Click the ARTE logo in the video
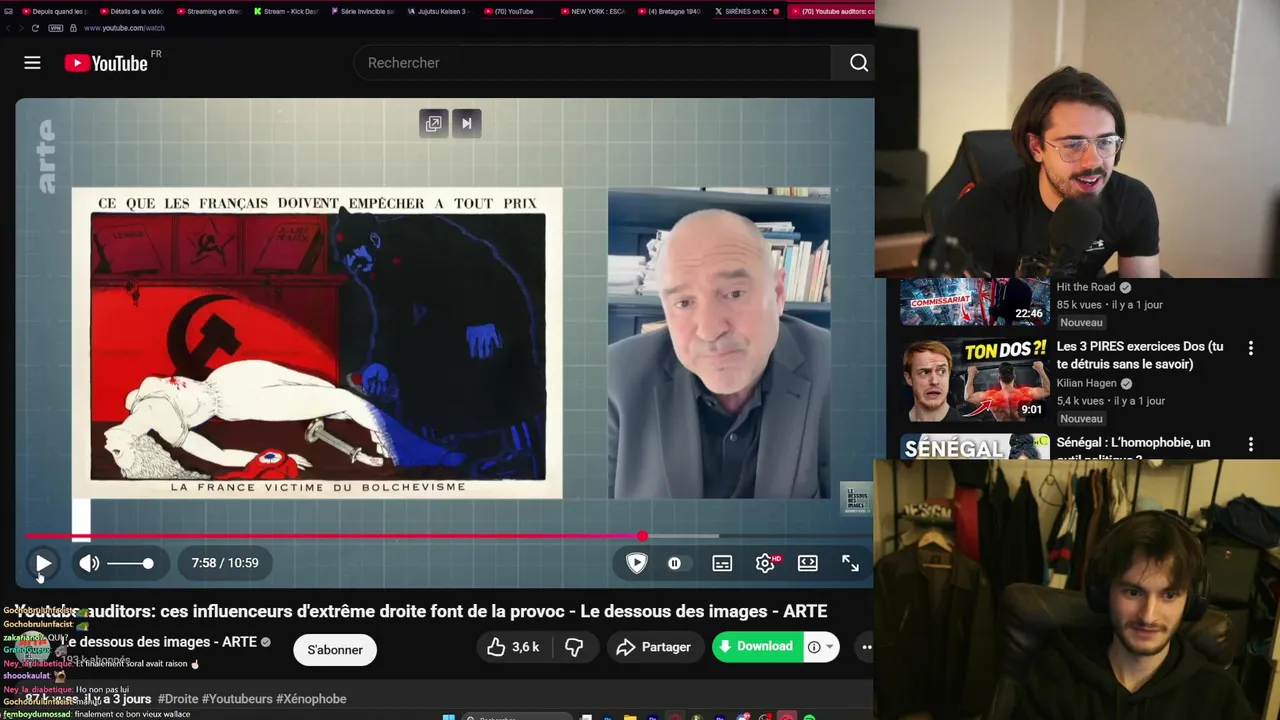This screenshot has height=720, width=1280. 47,156
